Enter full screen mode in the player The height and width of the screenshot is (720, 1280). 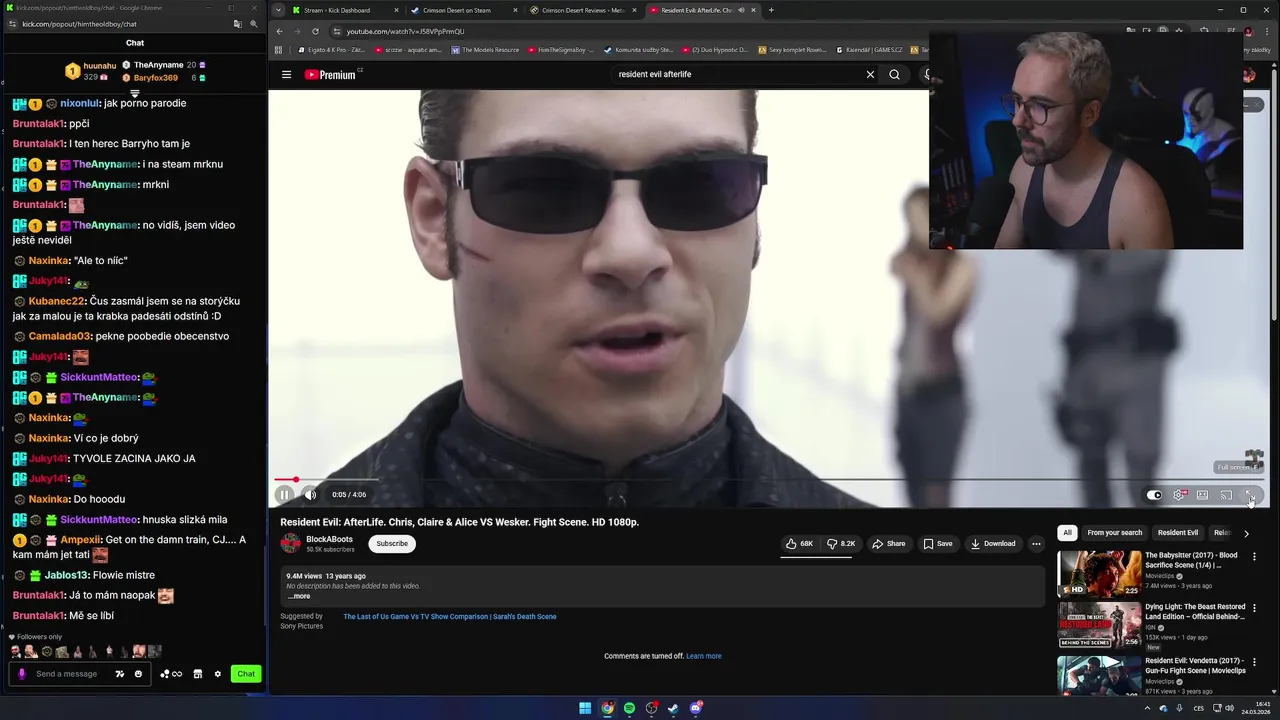(x=1250, y=495)
